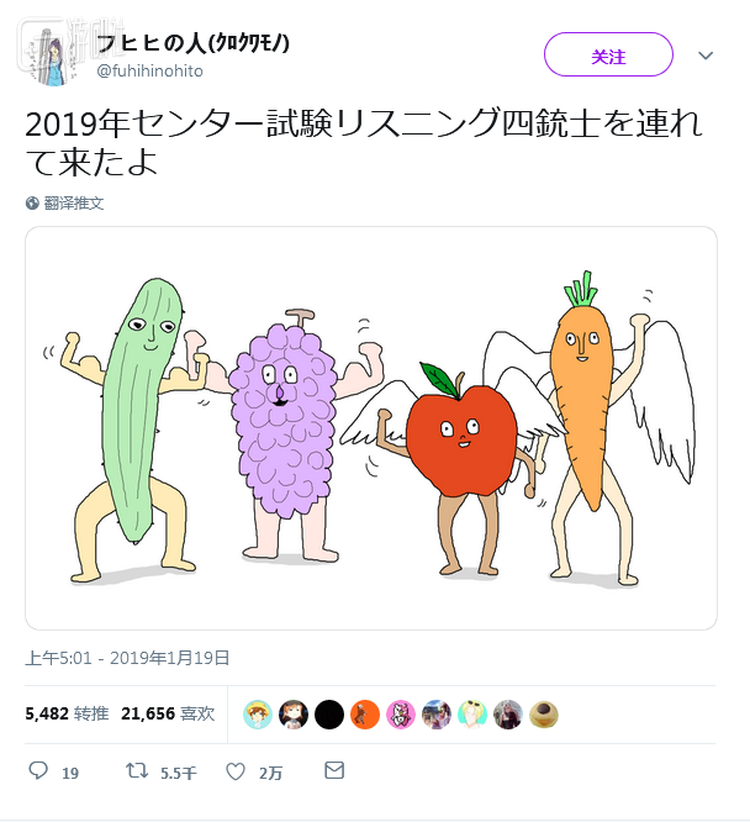
Task: Open the solid black liker avatar
Action: click(x=329, y=714)
